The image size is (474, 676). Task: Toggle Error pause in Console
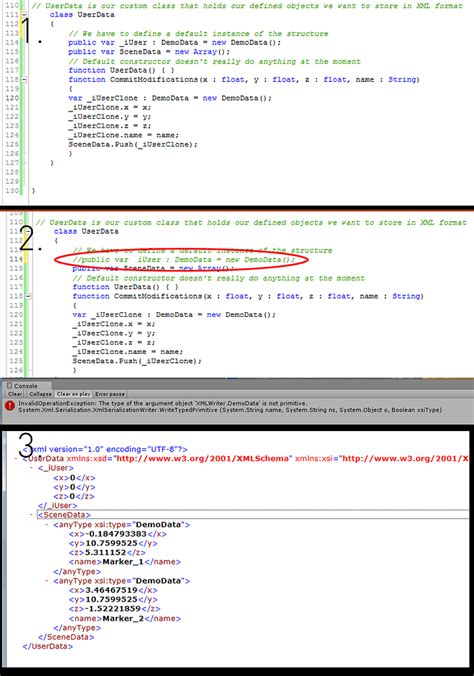coord(110,394)
